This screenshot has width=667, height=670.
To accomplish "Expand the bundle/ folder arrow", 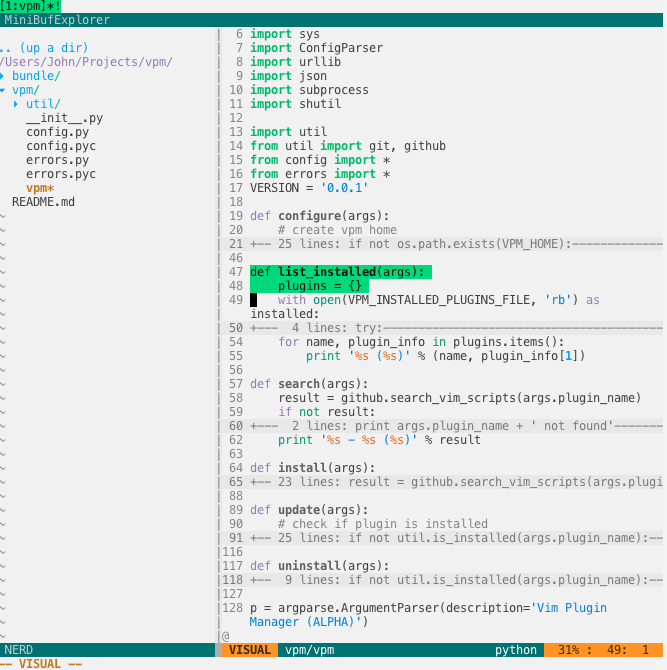I will coord(3,76).
